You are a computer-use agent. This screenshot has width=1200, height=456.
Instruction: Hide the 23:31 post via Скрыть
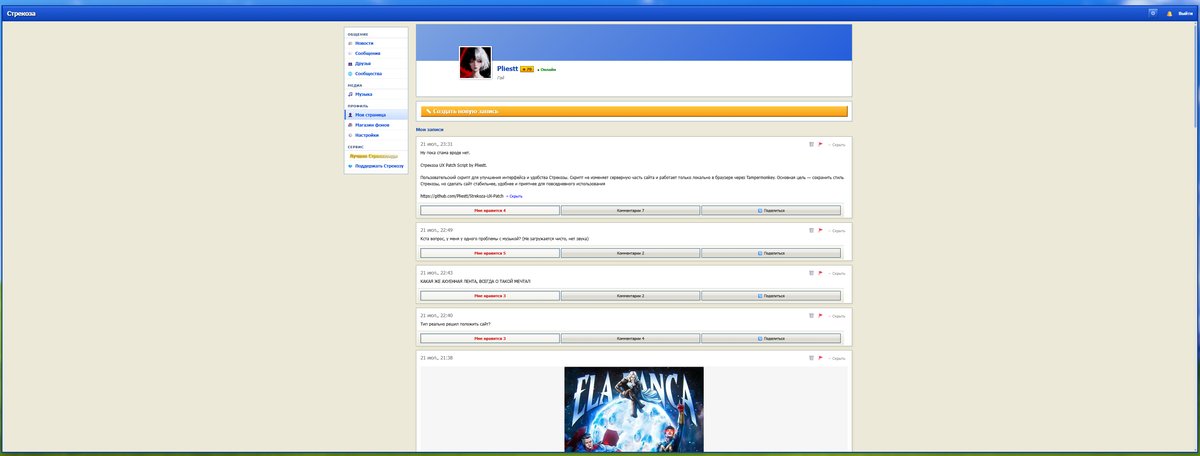[x=838, y=145]
